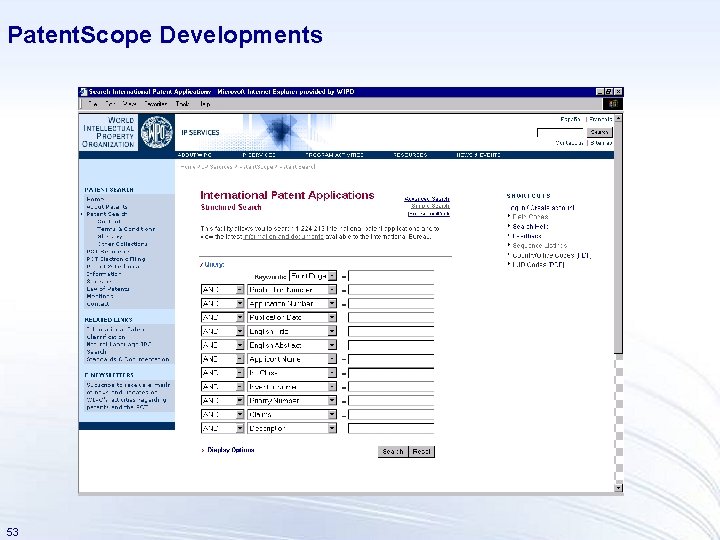The image size is (720, 540).
Task: Open the View menu
Action: click(129, 104)
